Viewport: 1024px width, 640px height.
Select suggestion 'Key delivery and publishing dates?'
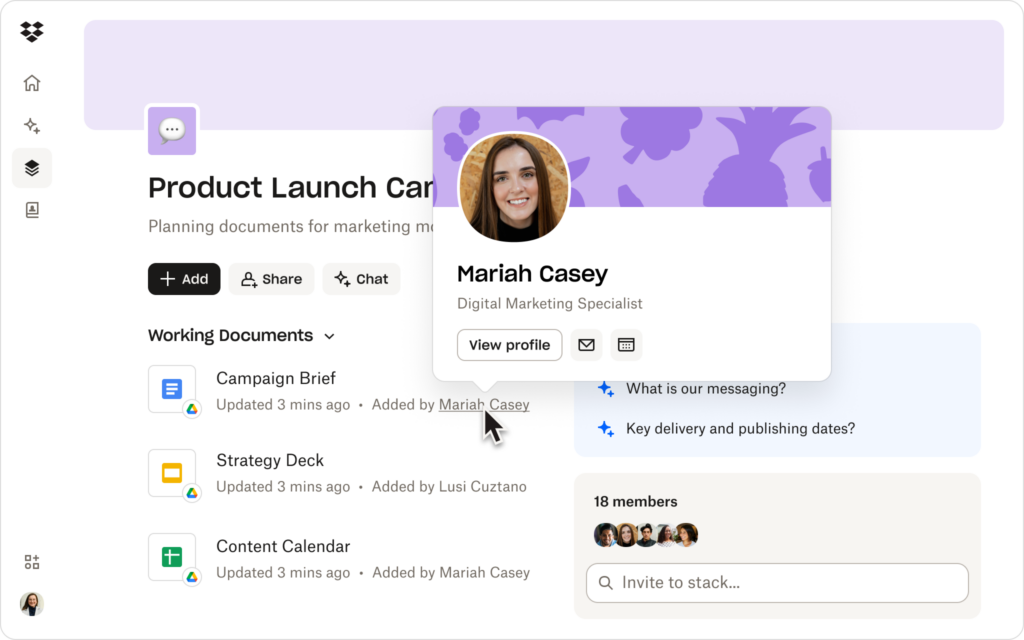point(740,428)
